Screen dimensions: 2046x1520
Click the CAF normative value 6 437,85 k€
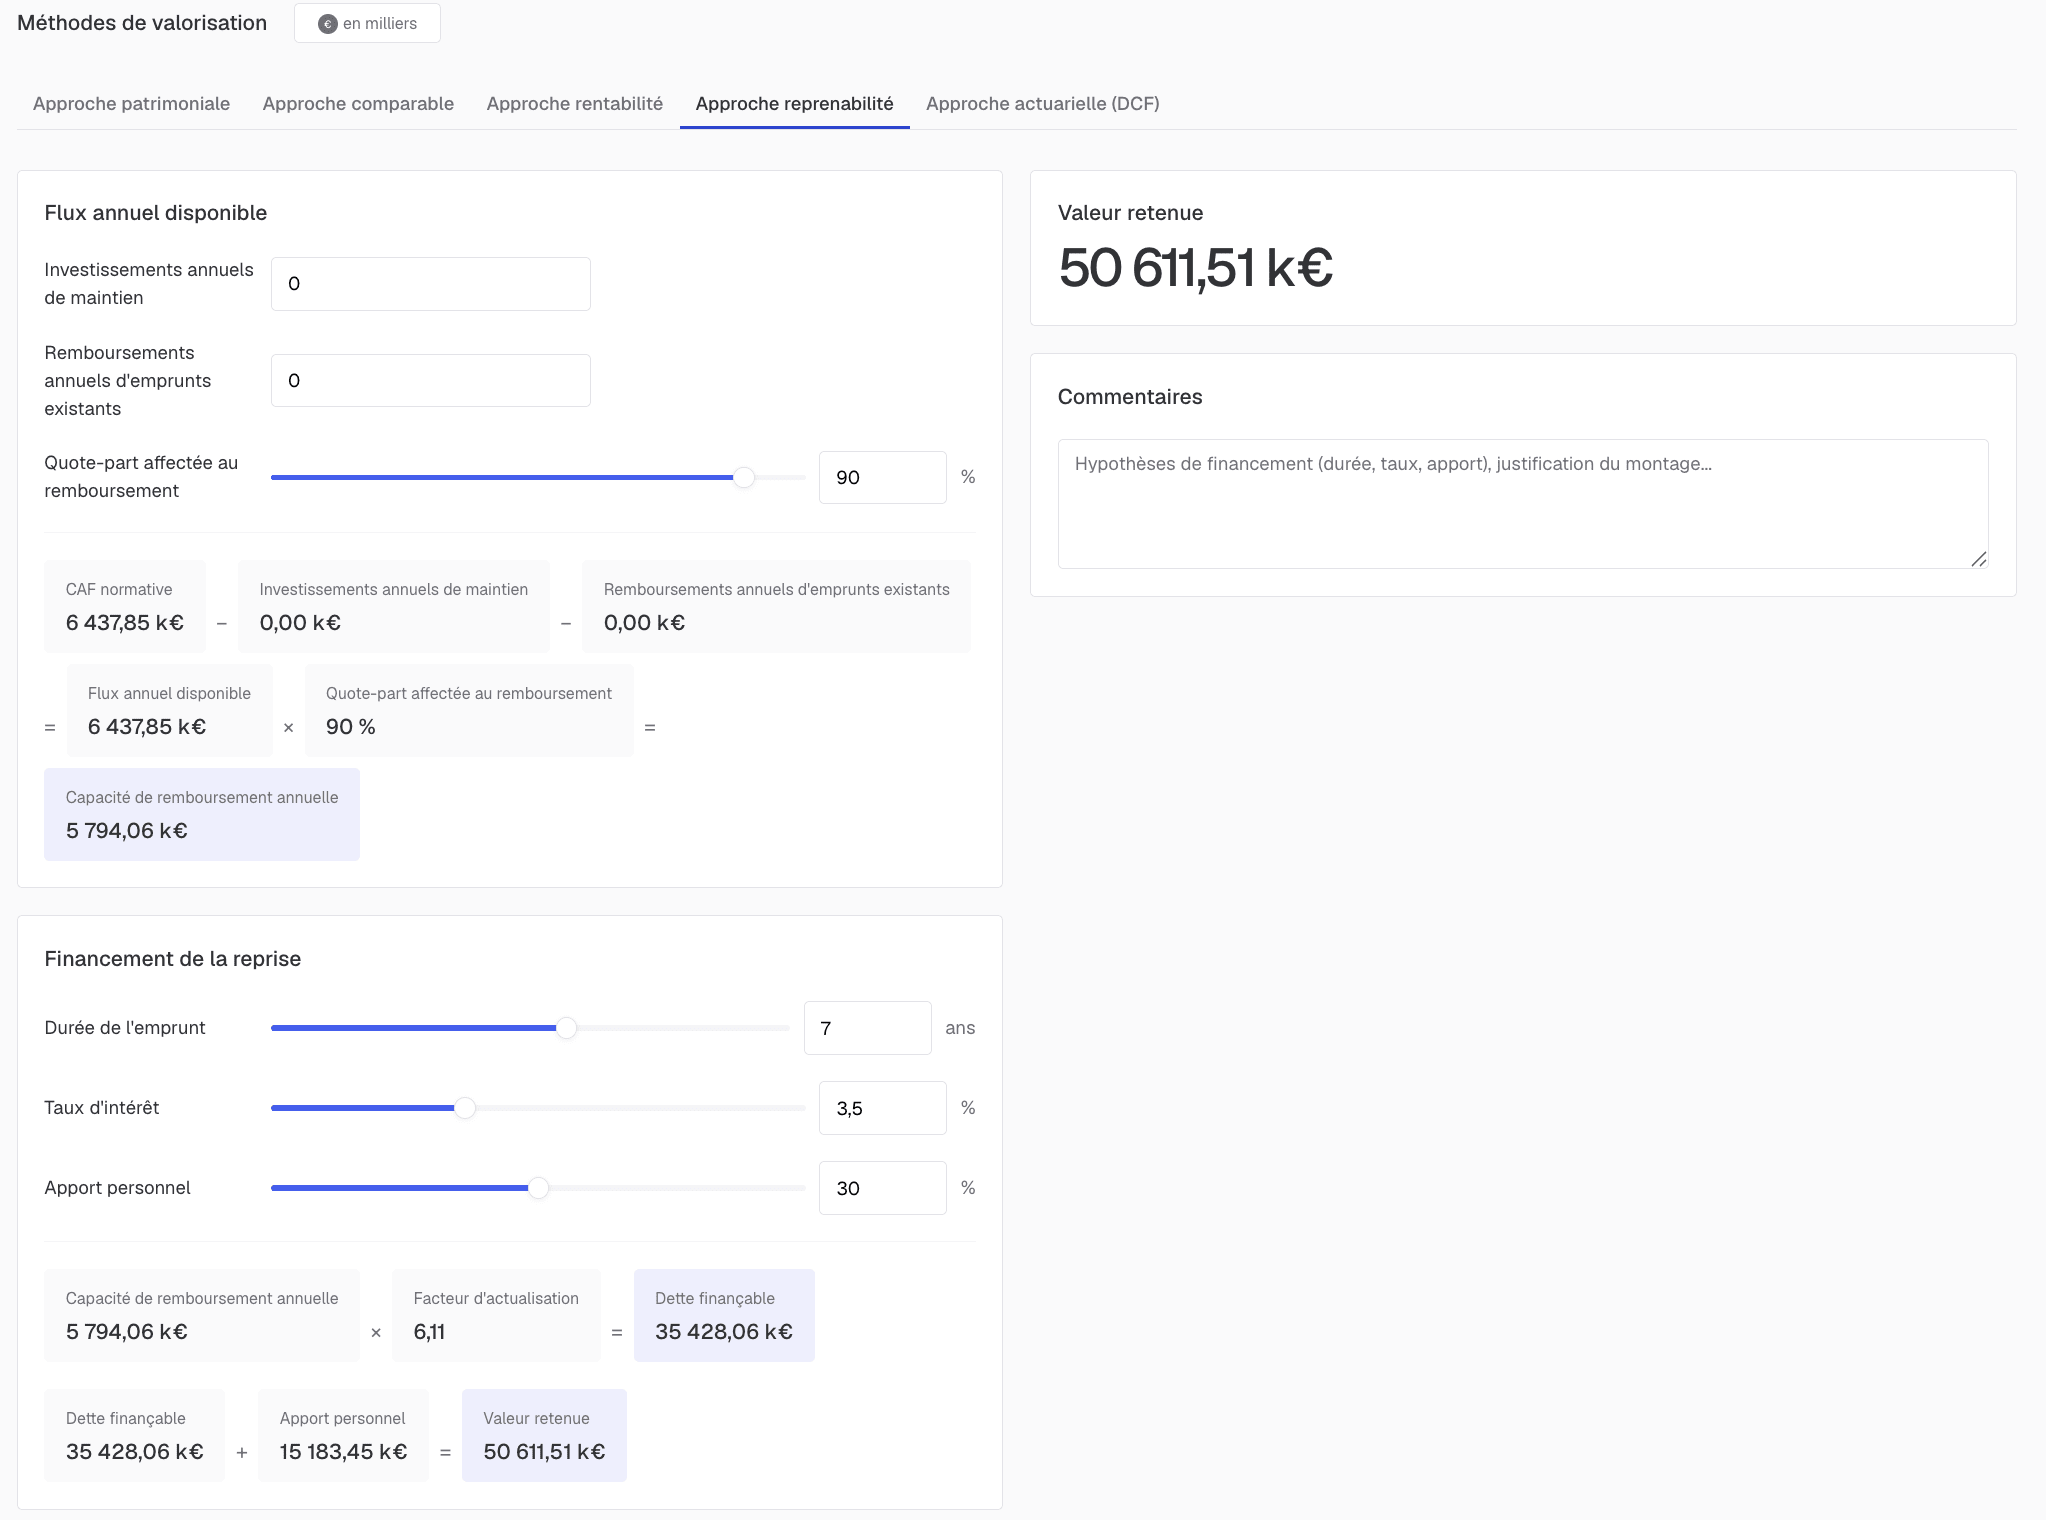pyautogui.click(x=125, y=623)
